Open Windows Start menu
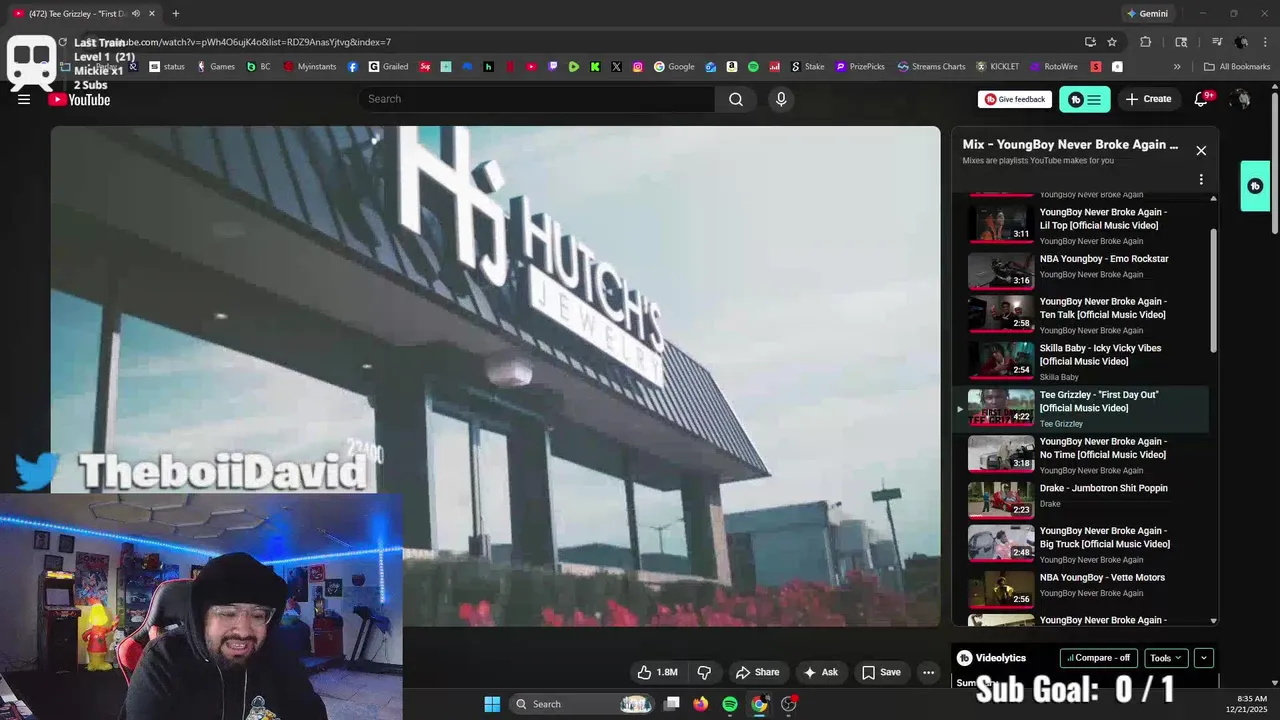 click(492, 704)
